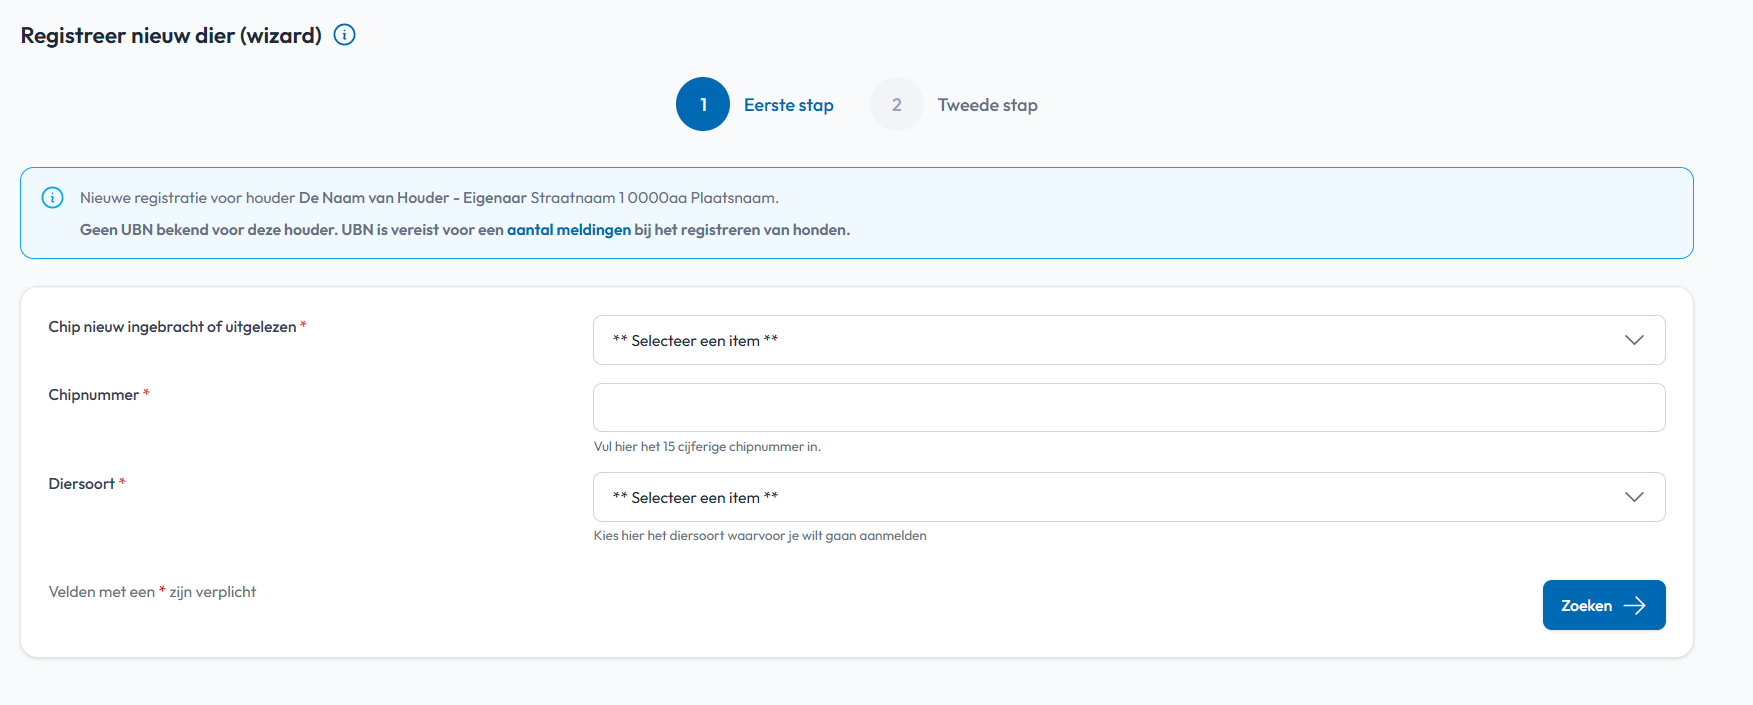The width and height of the screenshot is (1753, 705).
Task: Select step 1 circle in wizard
Action: point(703,104)
